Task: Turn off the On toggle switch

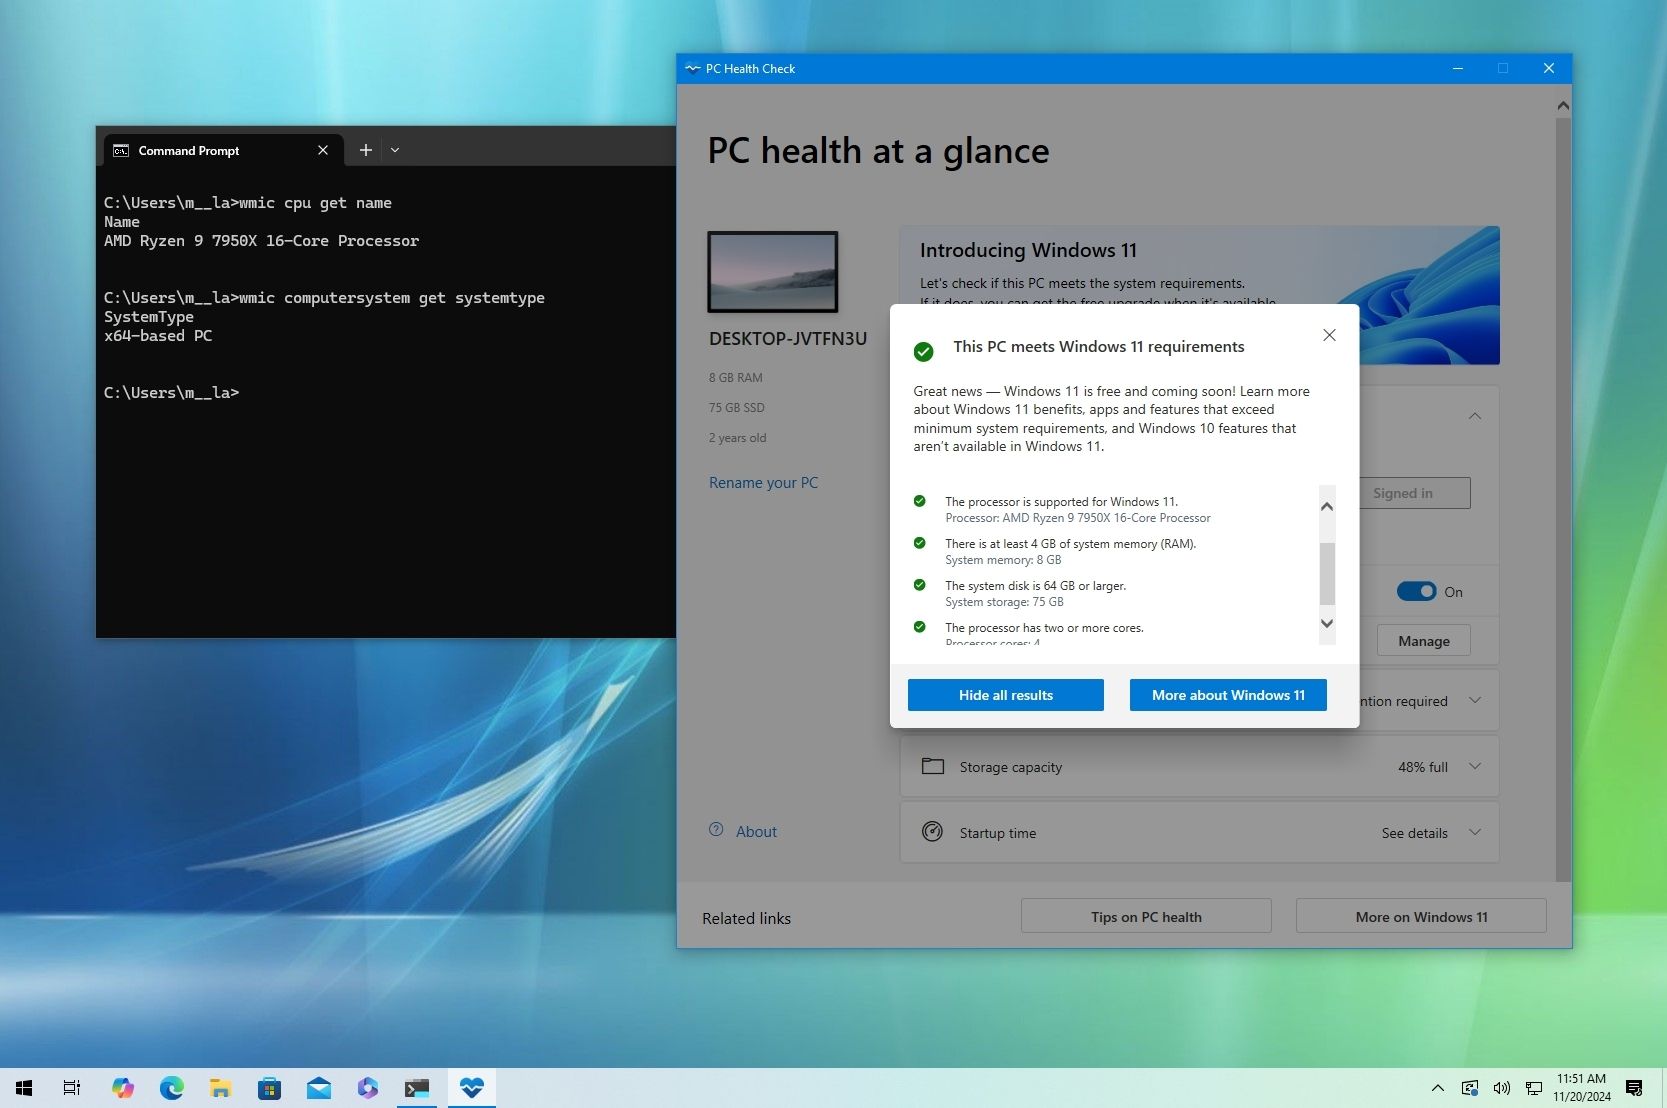Action: (1417, 591)
